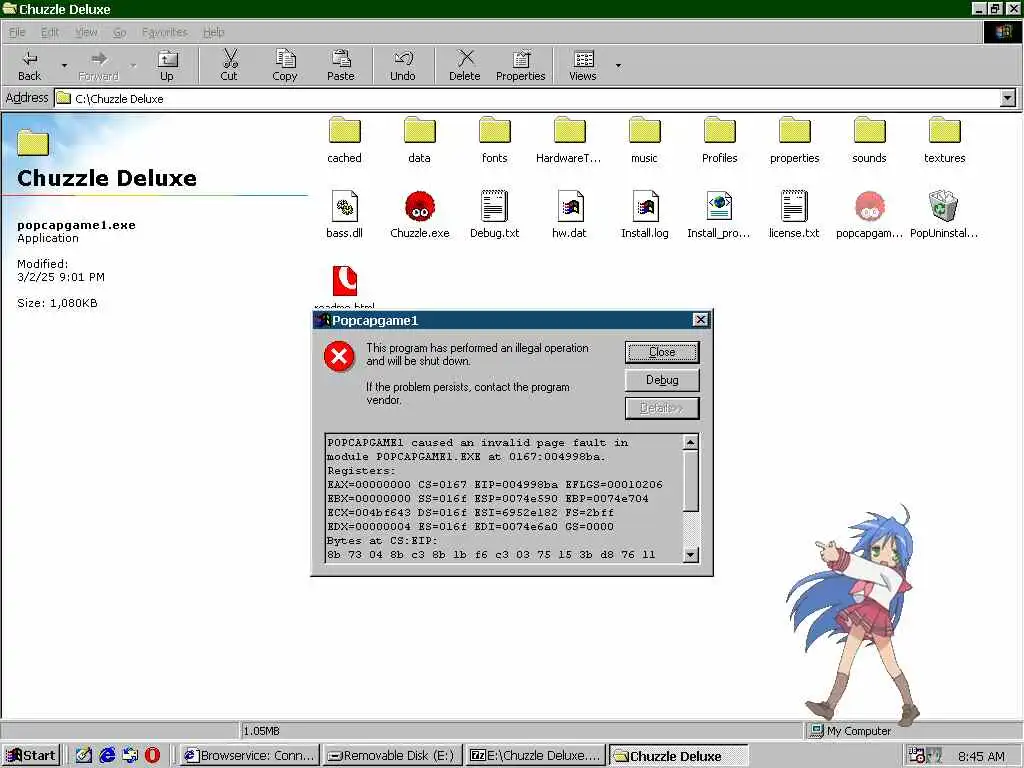
Task: Click the error details scrollbar thumb
Action: (690, 481)
